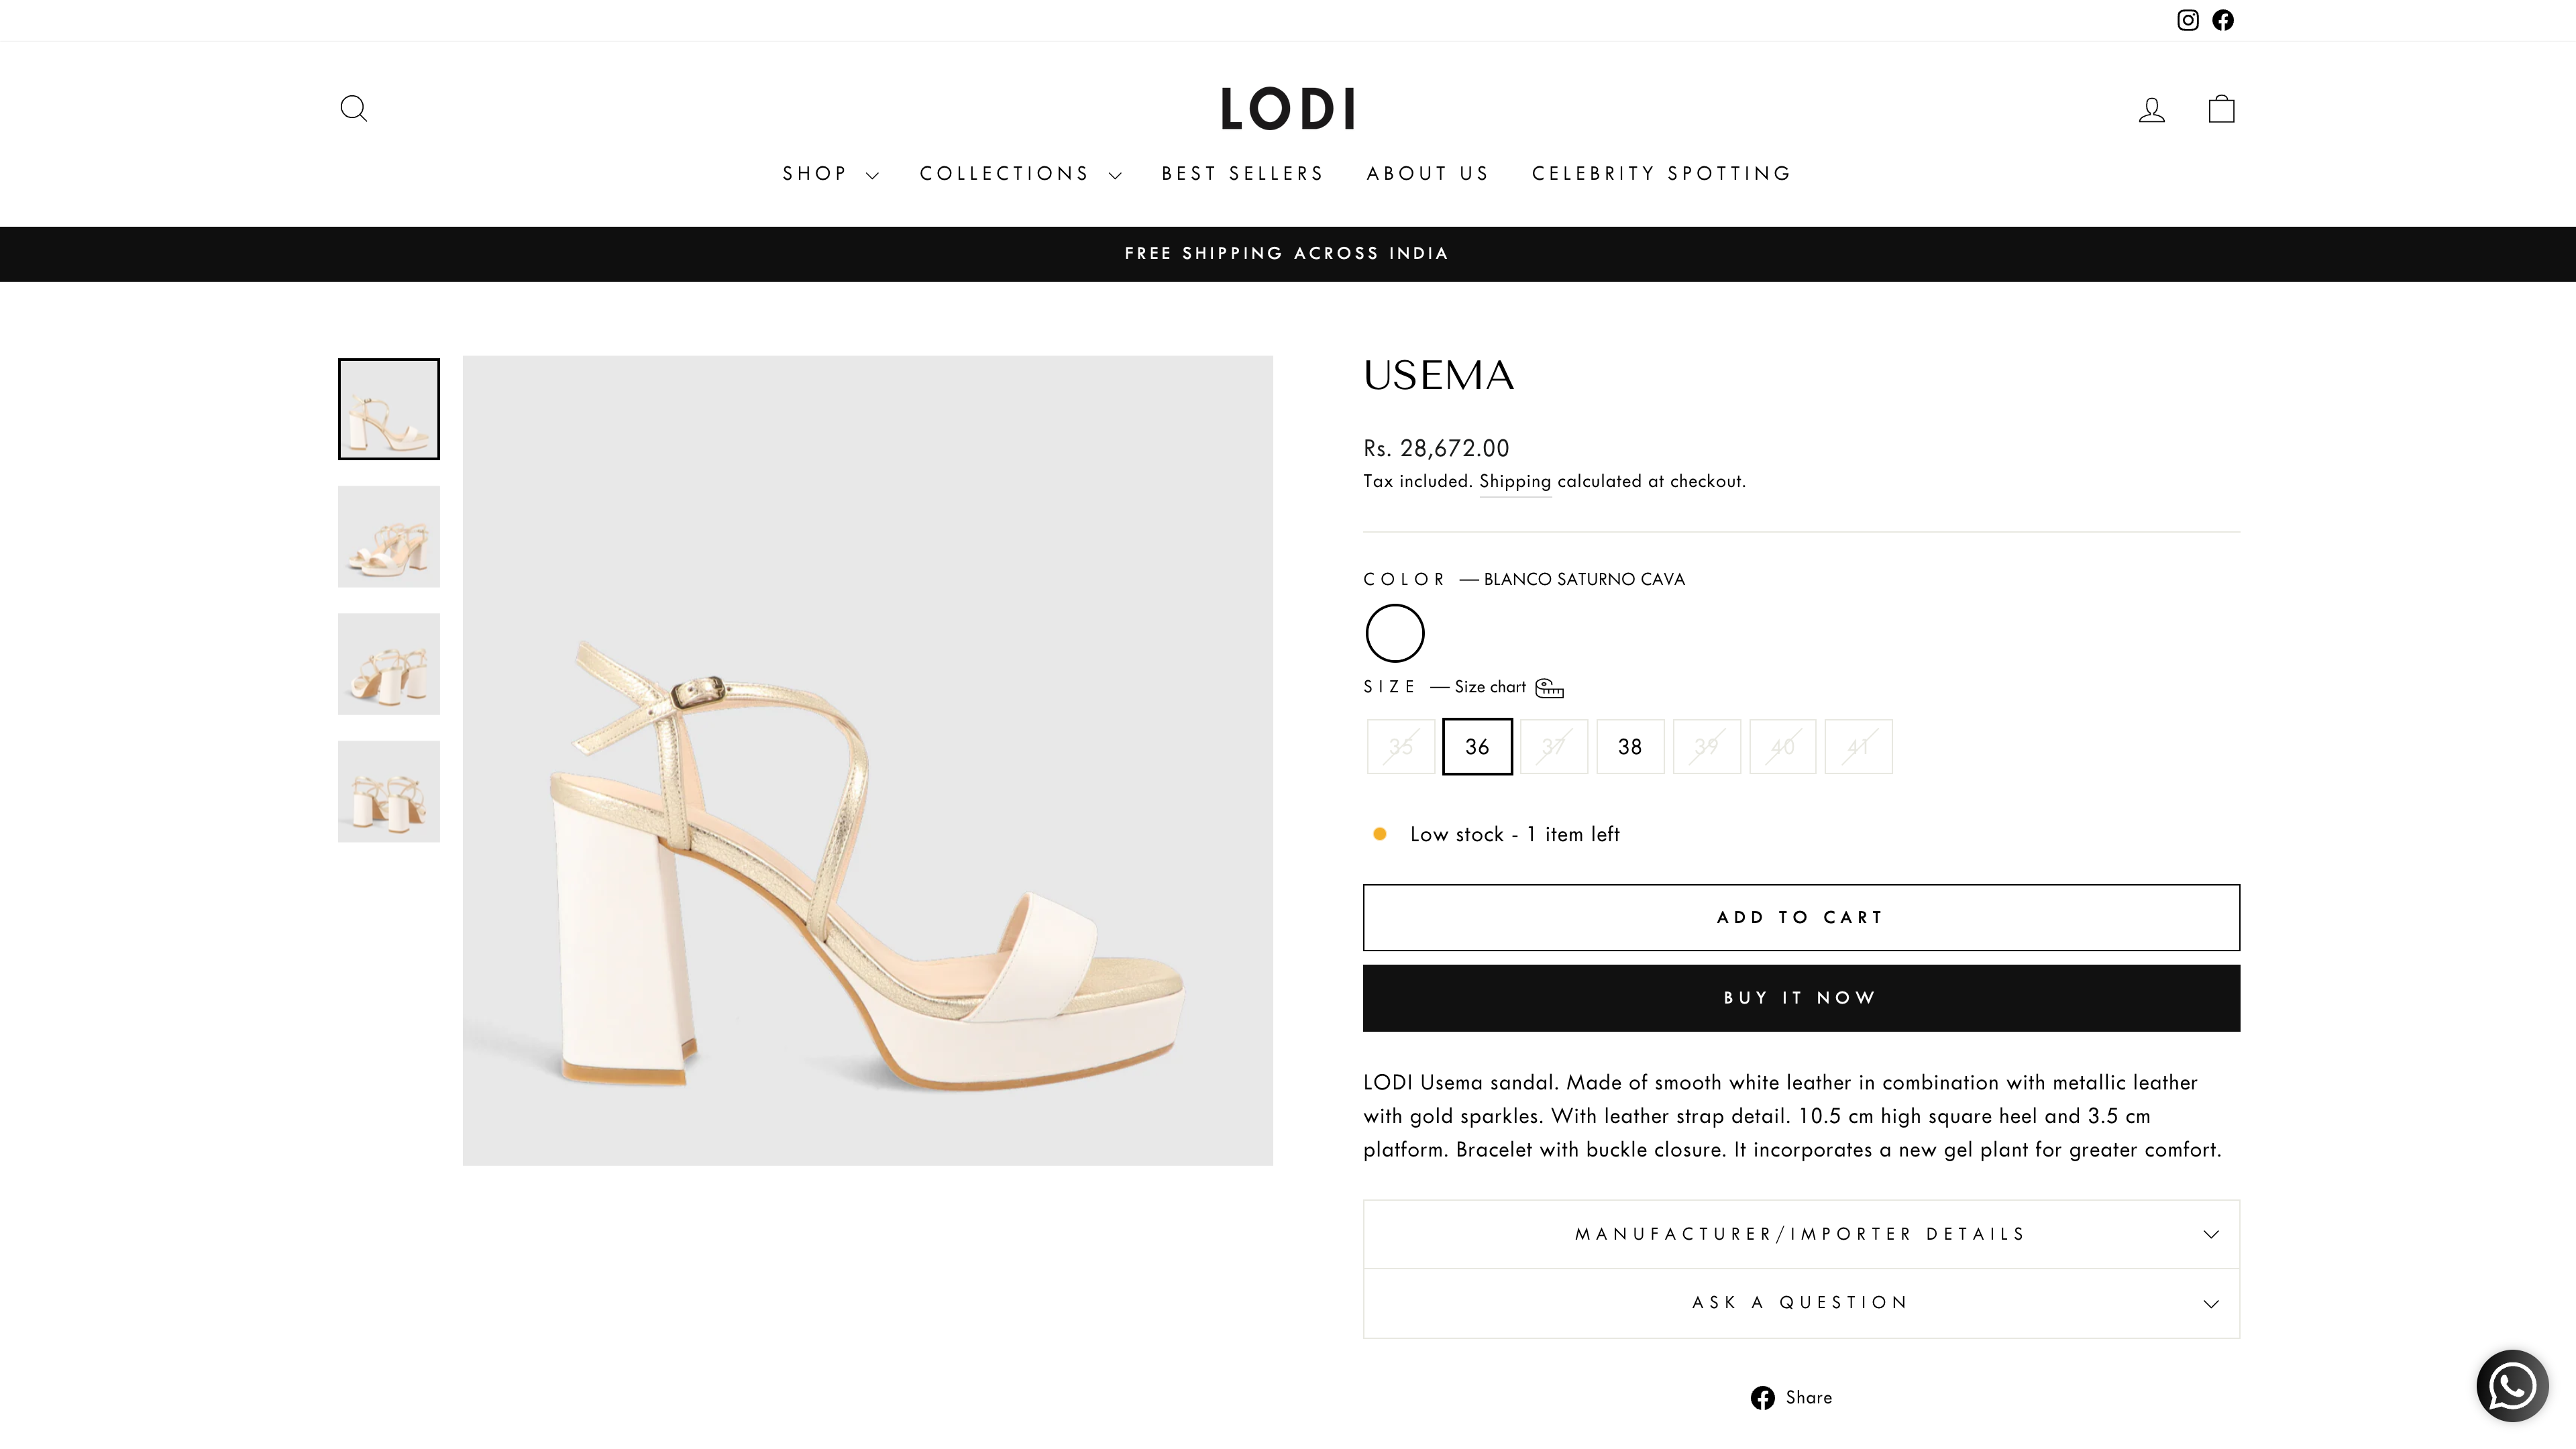Expand MANUFACTURER/IMPORTER DETAILS section
The height and width of the screenshot is (1449, 2576).
click(1800, 1233)
